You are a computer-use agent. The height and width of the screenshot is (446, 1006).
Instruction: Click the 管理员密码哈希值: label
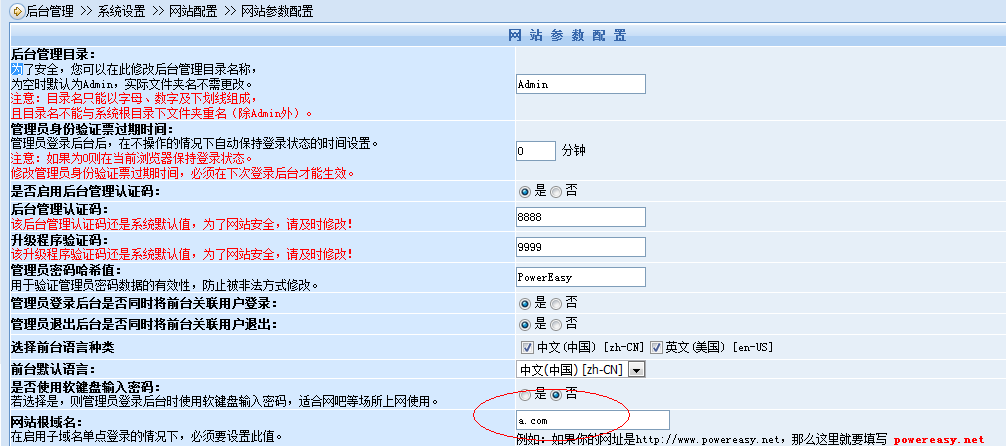point(66,270)
